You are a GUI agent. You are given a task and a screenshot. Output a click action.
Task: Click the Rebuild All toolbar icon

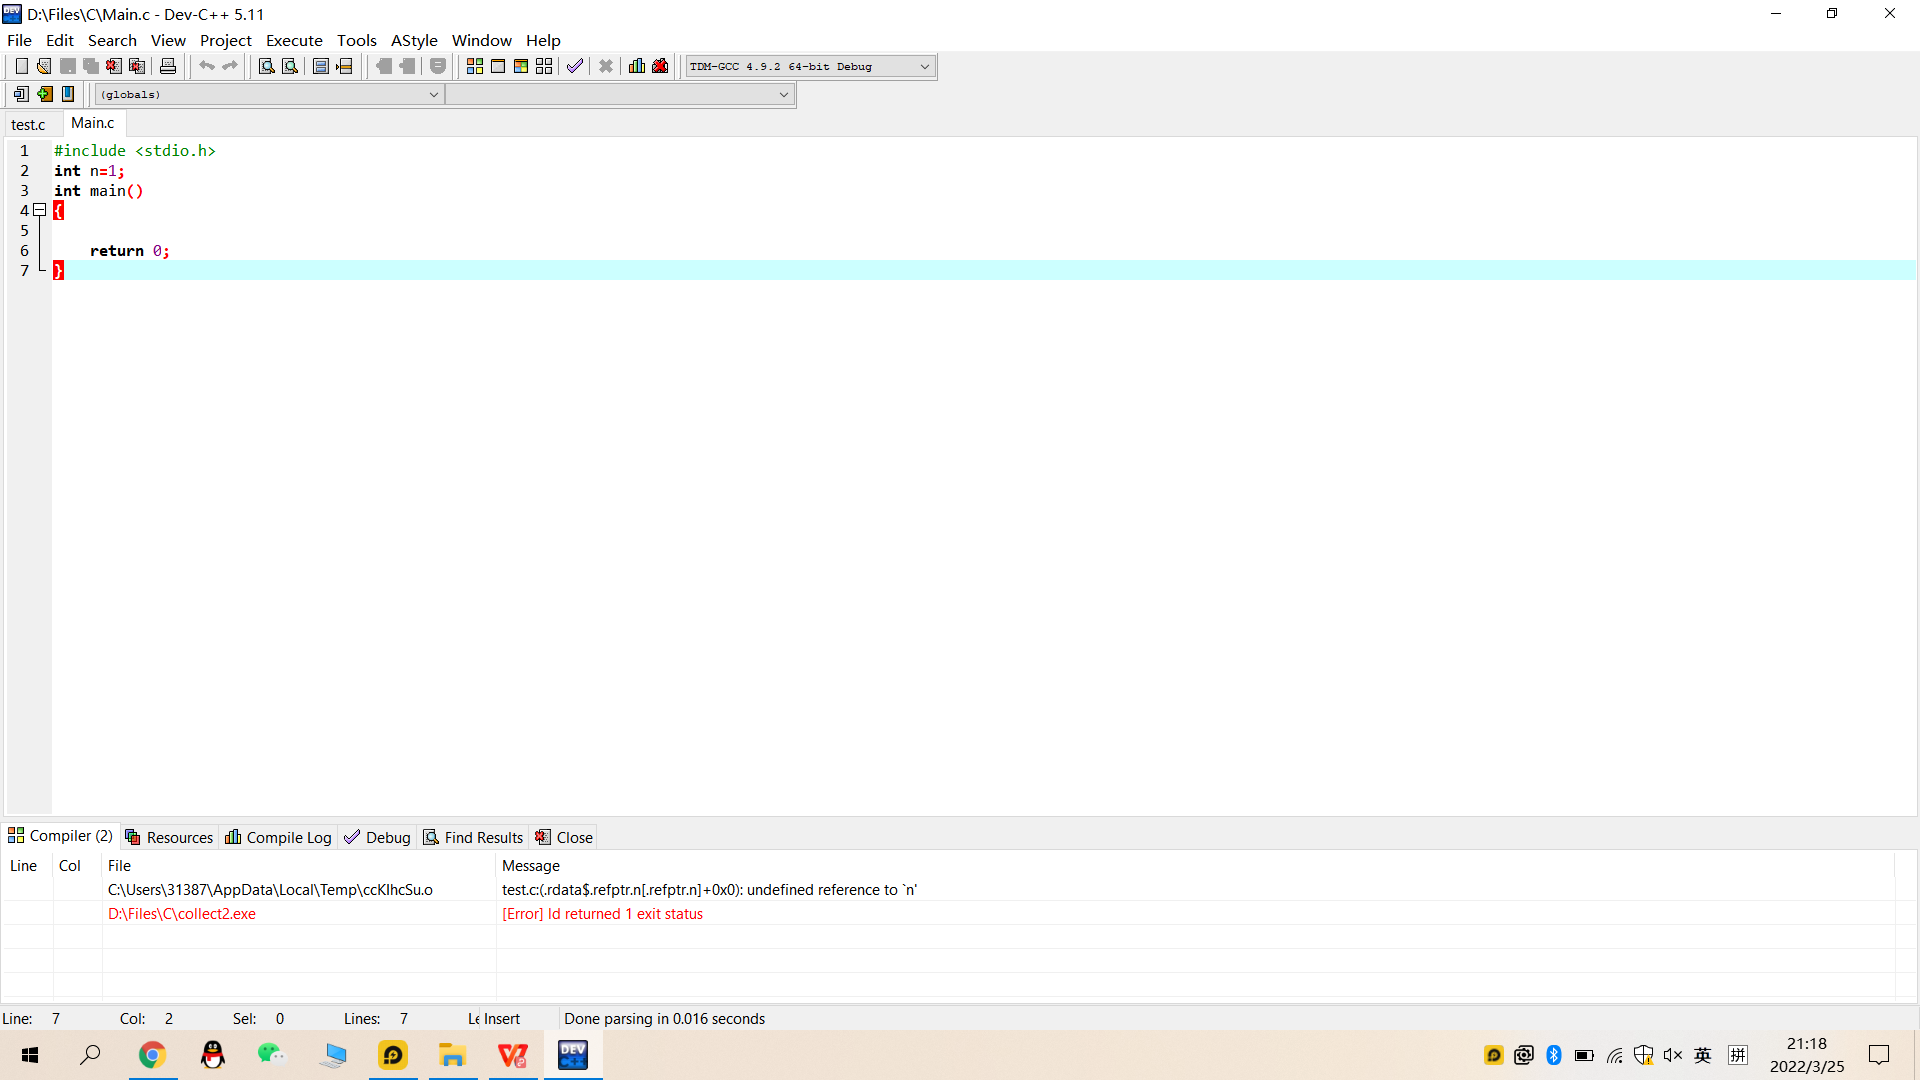point(544,66)
